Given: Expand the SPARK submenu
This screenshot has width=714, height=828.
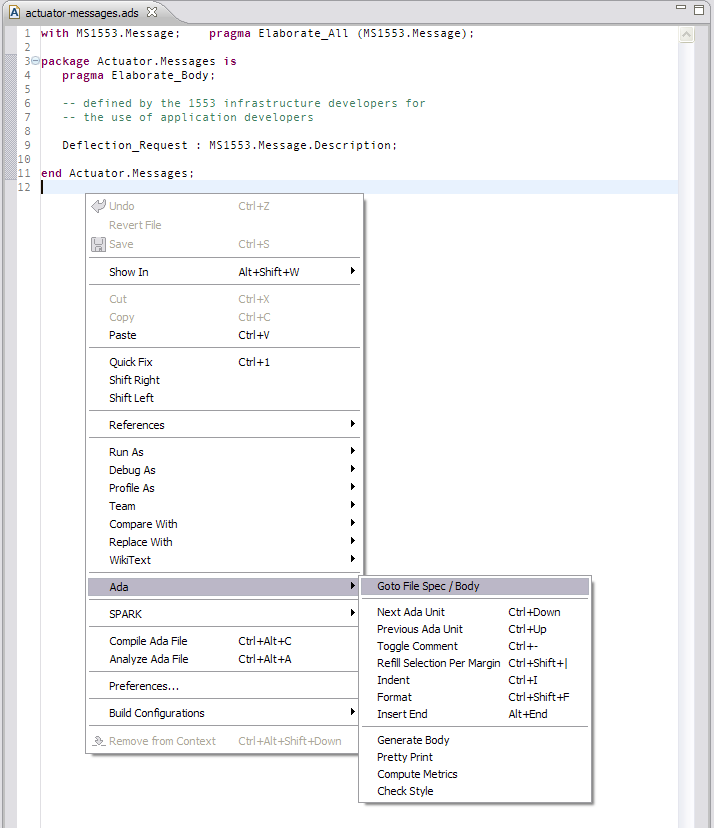Looking at the screenshot, I should click(x=224, y=614).
